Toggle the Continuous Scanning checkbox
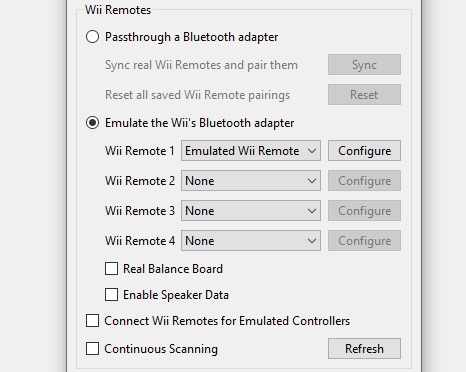The image size is (466, 372). 92,349
